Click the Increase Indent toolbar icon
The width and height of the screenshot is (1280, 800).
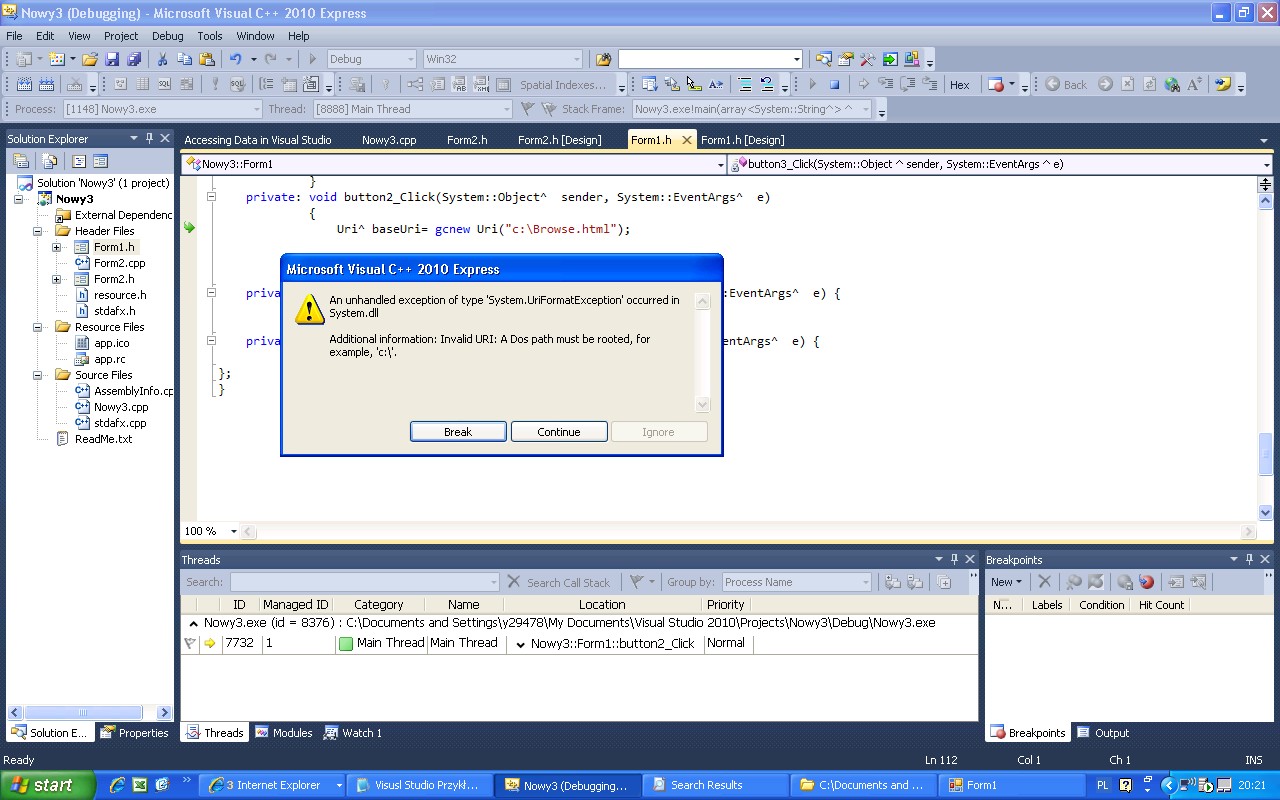click(x=745, y=85)
